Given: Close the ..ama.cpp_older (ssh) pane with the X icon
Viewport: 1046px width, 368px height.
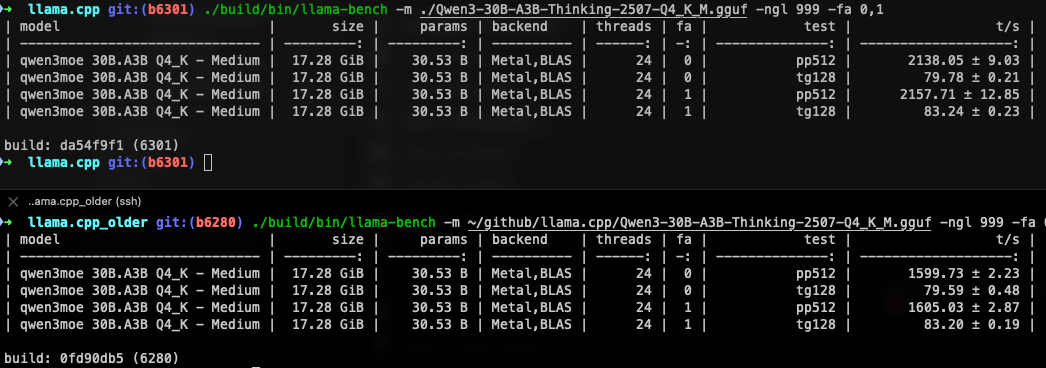Looking at the screenshot, I should [x=12, y=201].
